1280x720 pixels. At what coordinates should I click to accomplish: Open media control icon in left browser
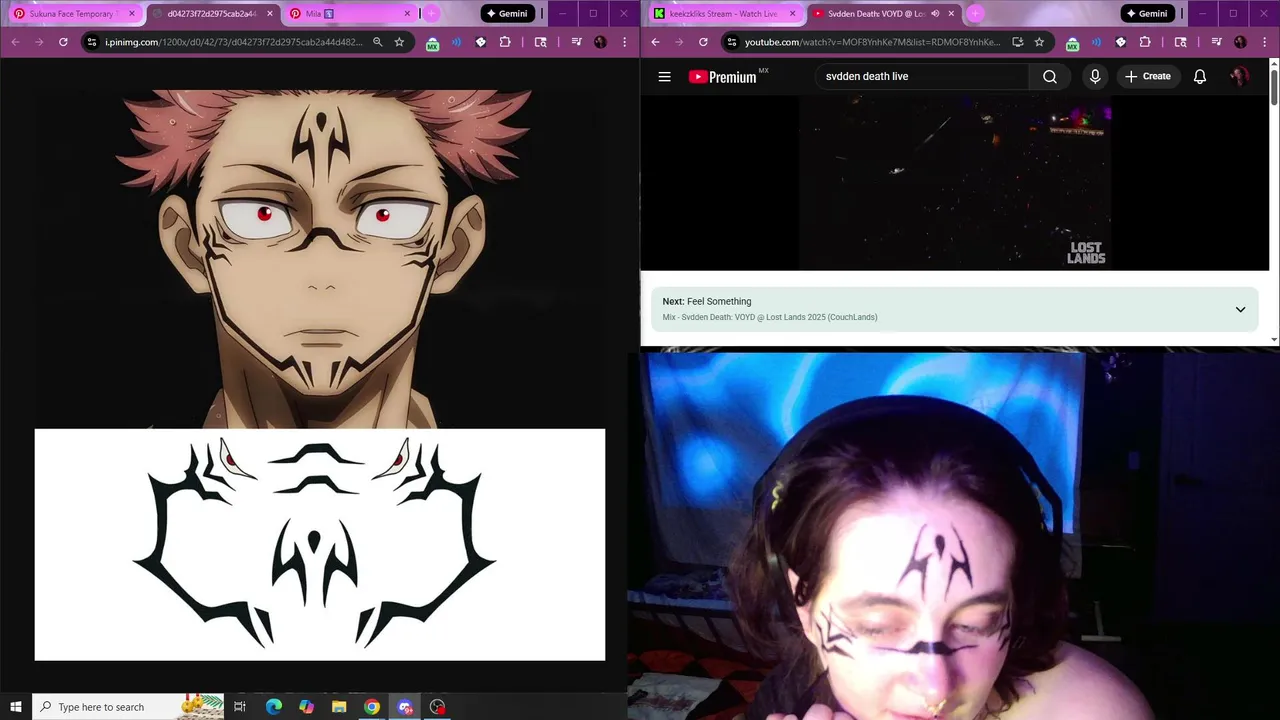(577, 42)
